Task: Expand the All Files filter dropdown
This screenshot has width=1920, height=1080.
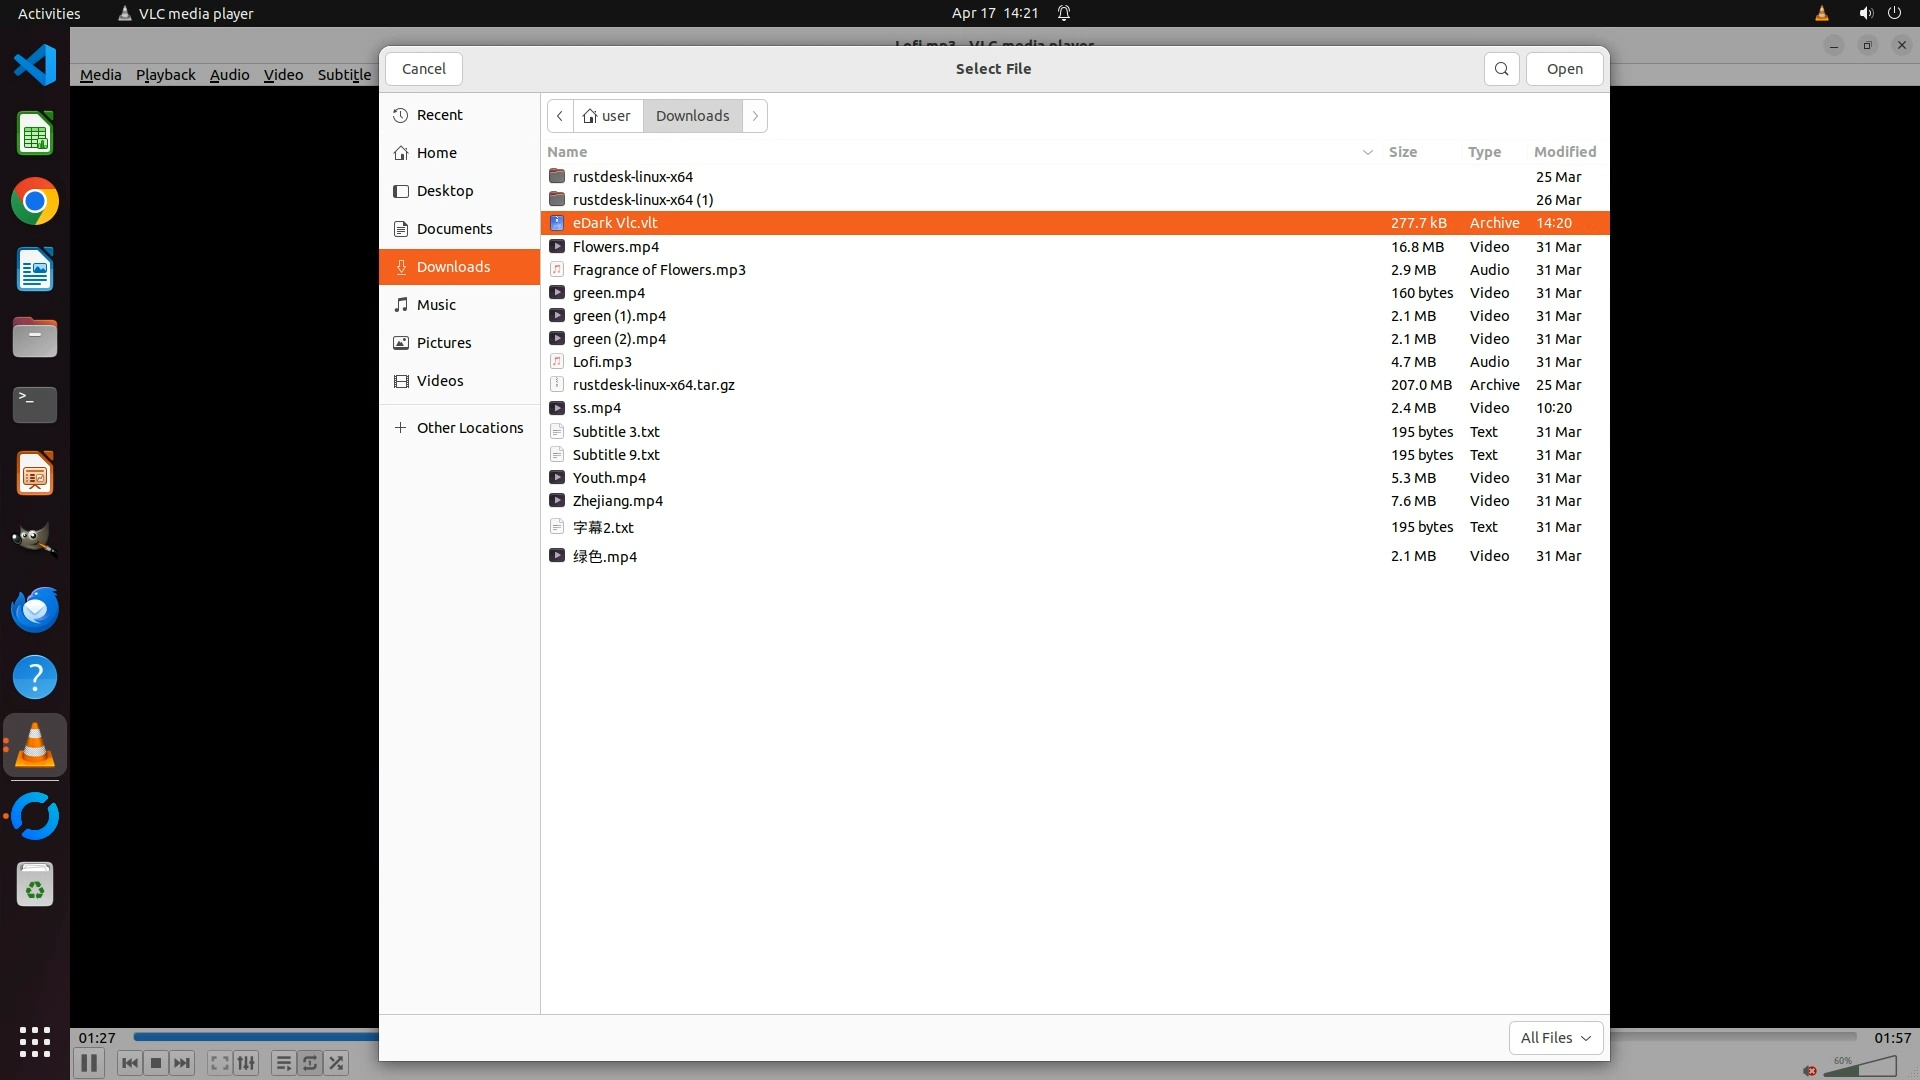Action: tap(1555, 1038)
